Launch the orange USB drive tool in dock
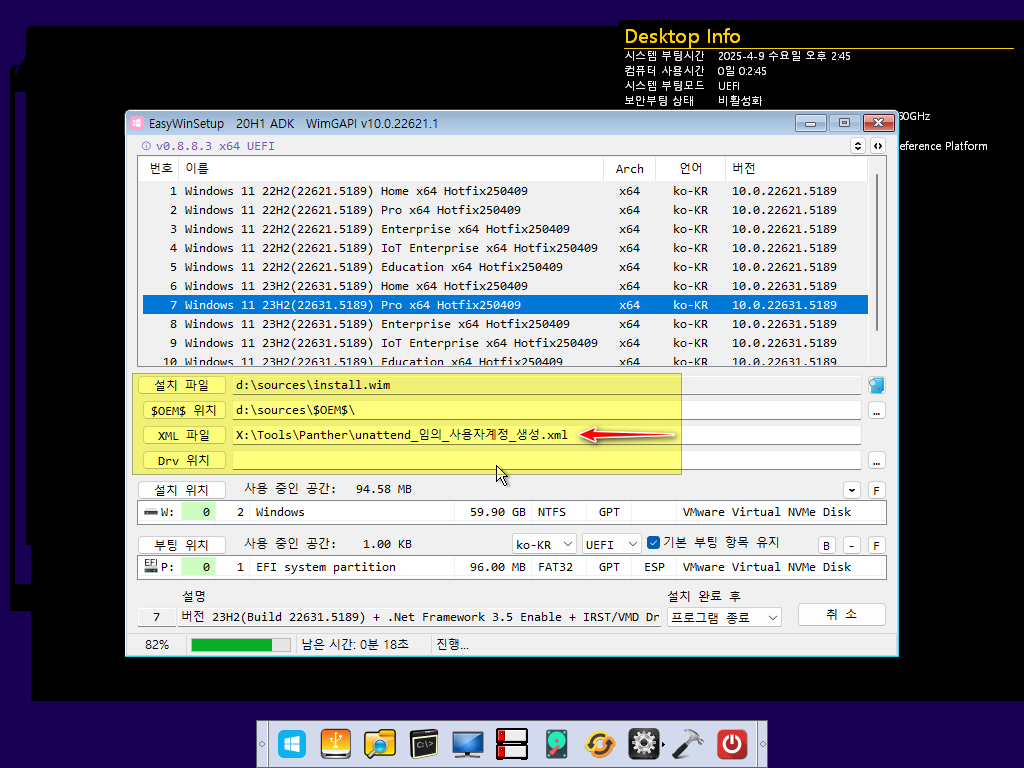The width and height of the screenshot is (1024, 768). click(x=336, y=744)
